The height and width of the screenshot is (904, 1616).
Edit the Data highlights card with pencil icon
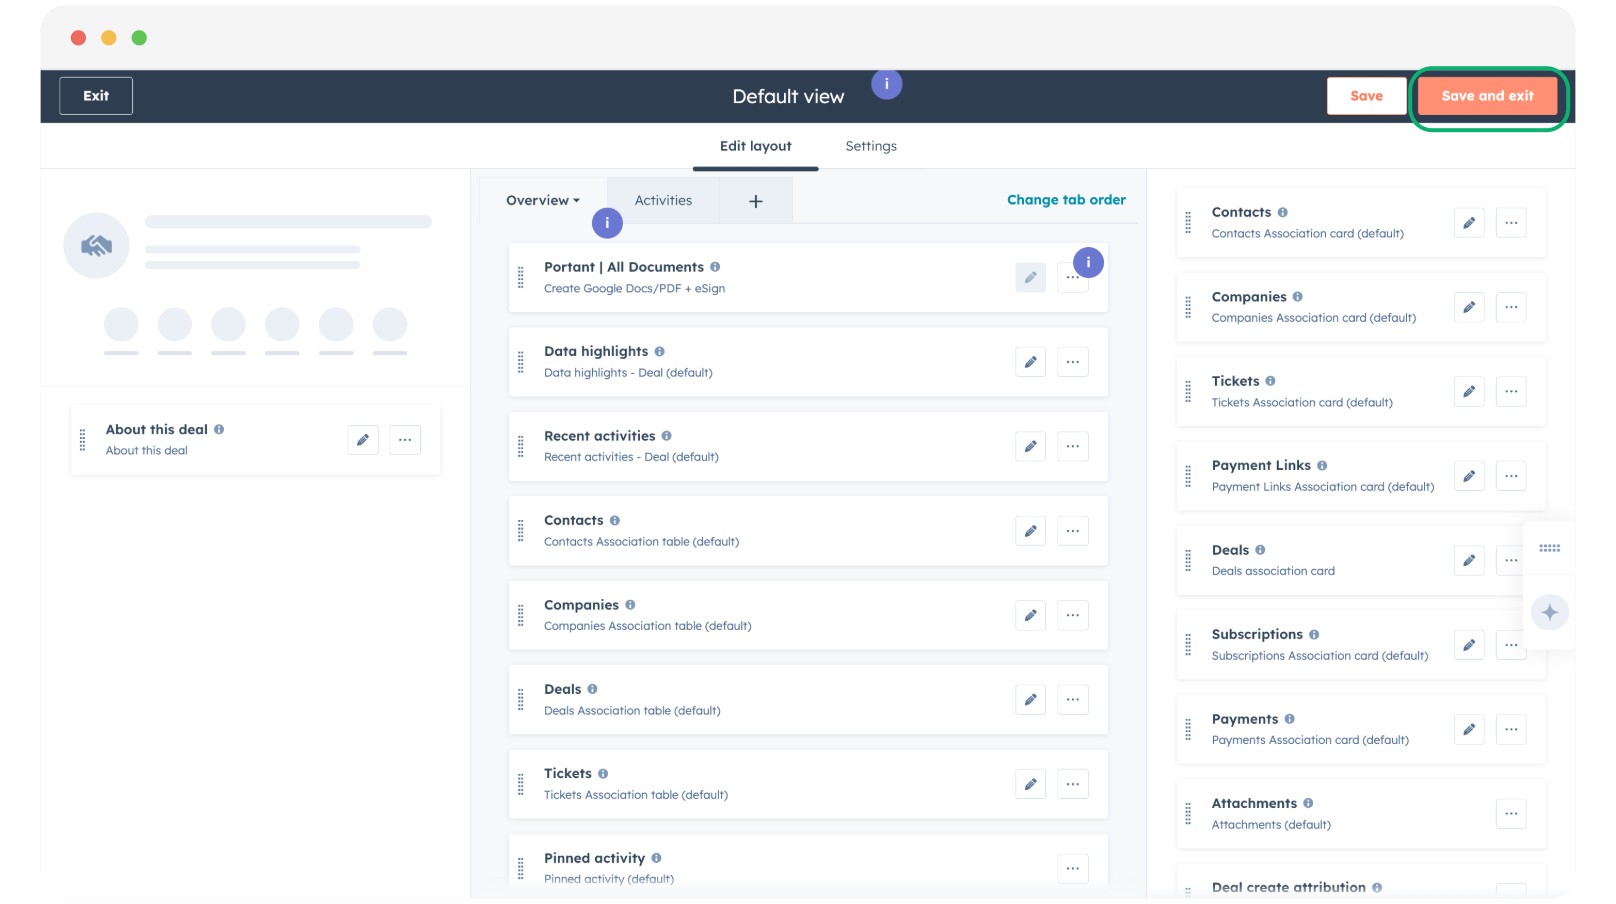point(1030,362)
